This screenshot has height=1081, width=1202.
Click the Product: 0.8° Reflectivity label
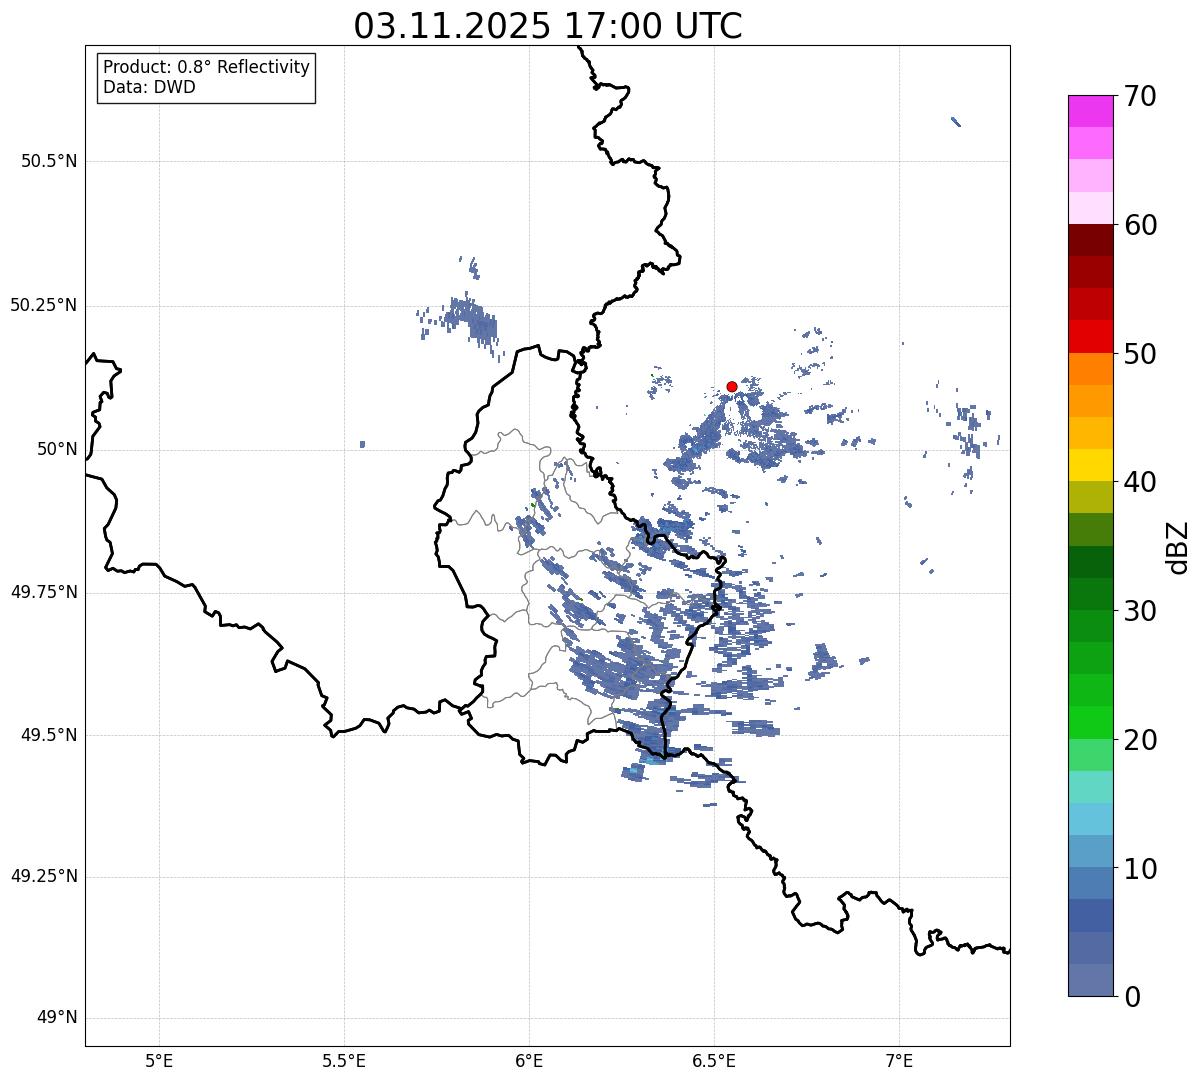click(207, 67)
